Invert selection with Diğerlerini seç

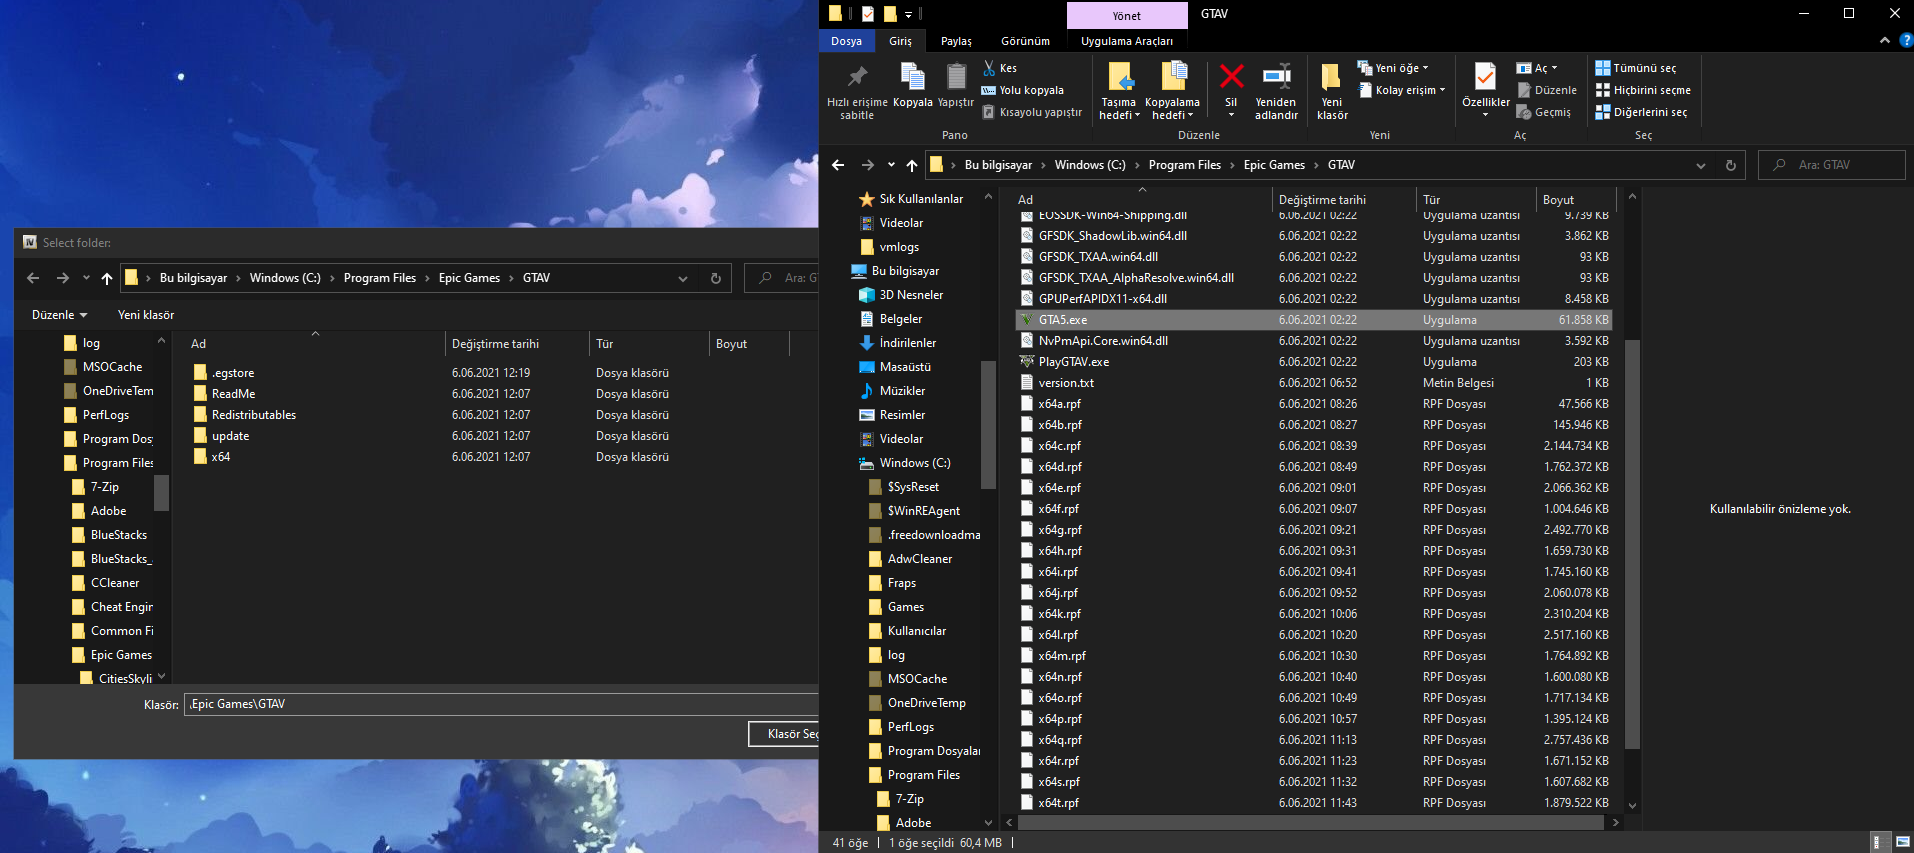click(x=1641, y=112)
